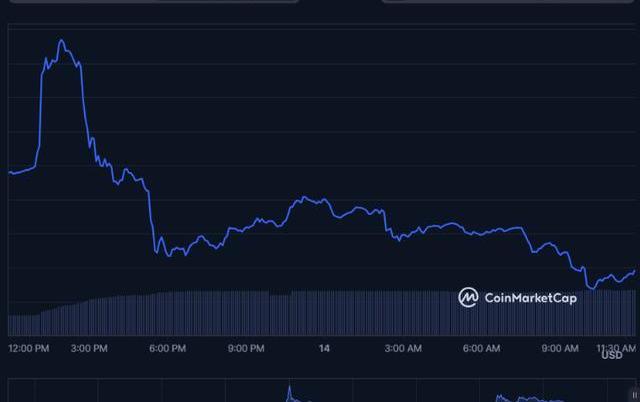
Task: Click the top-right control bar segment
Action: (510, 1)
